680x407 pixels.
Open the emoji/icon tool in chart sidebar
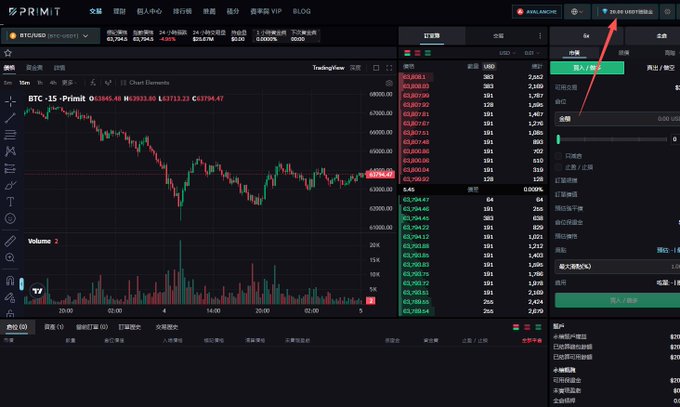point(10,219)
